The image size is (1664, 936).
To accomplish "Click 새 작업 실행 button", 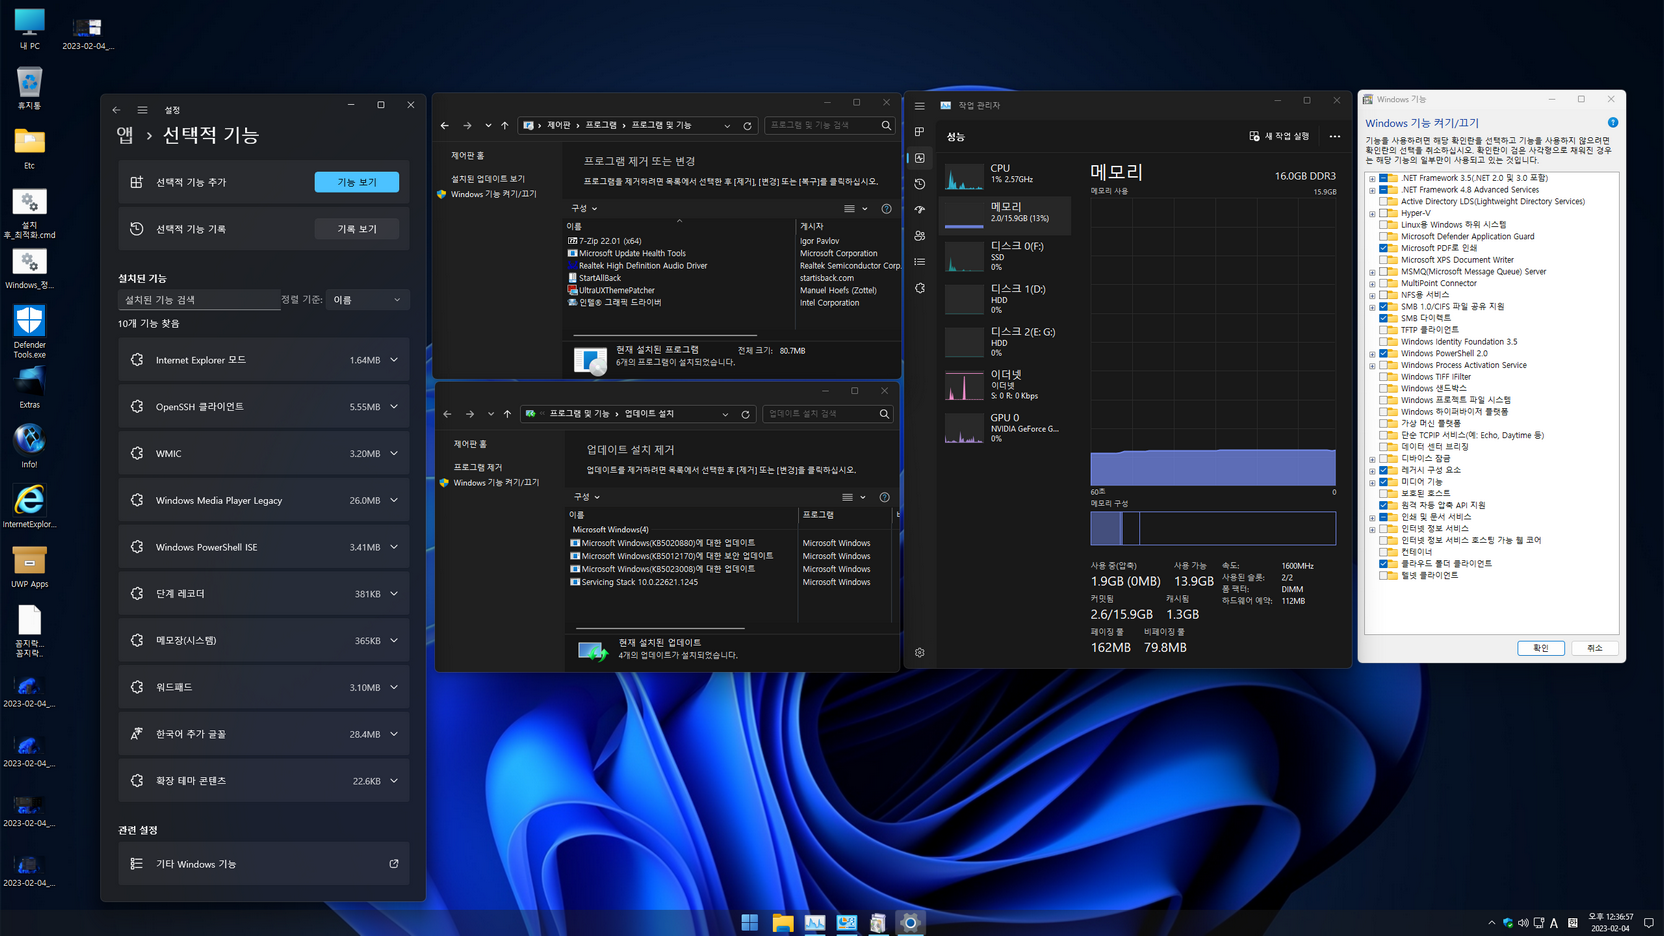I will [1279, 136].
